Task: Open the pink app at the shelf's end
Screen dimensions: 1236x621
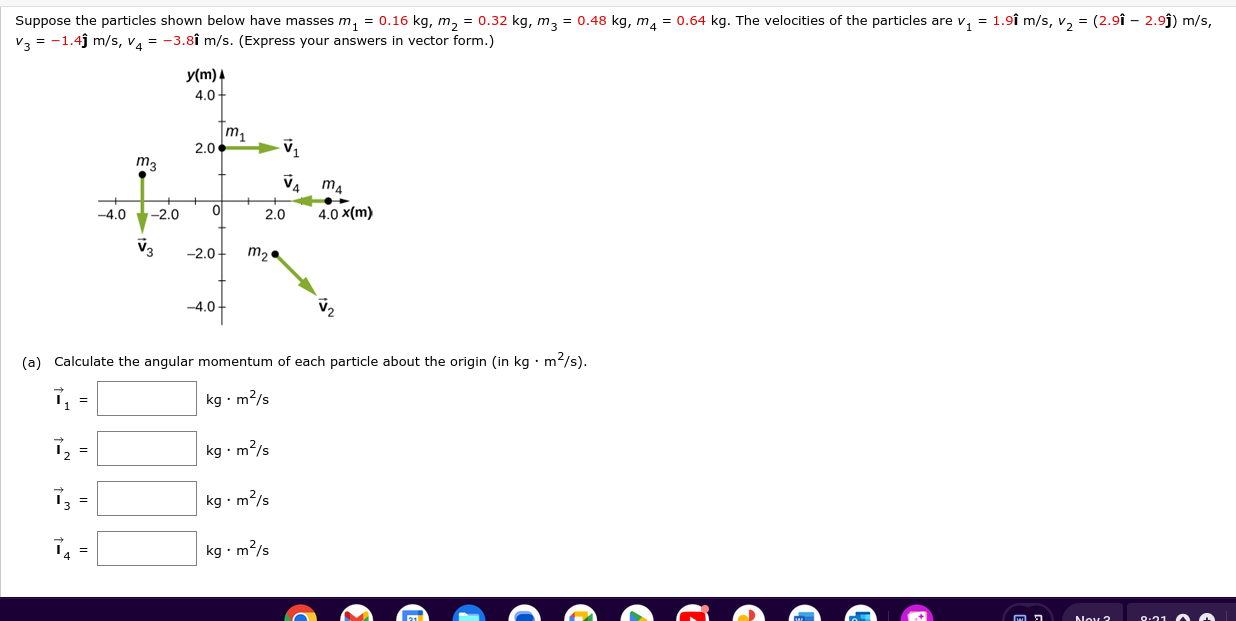Action: [x=917, y=614]
